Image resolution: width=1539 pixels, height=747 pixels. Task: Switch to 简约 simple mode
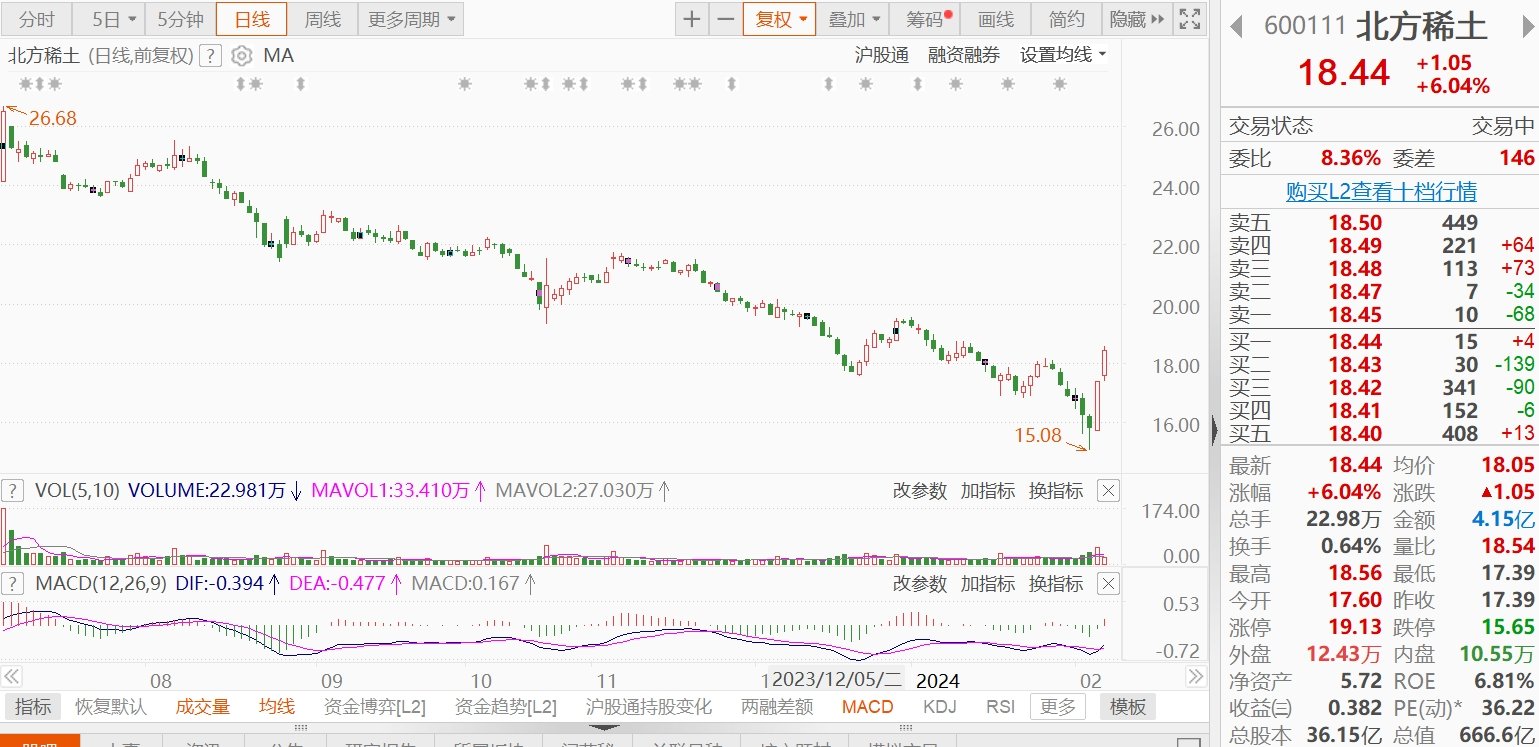(x=1066, y=19)
